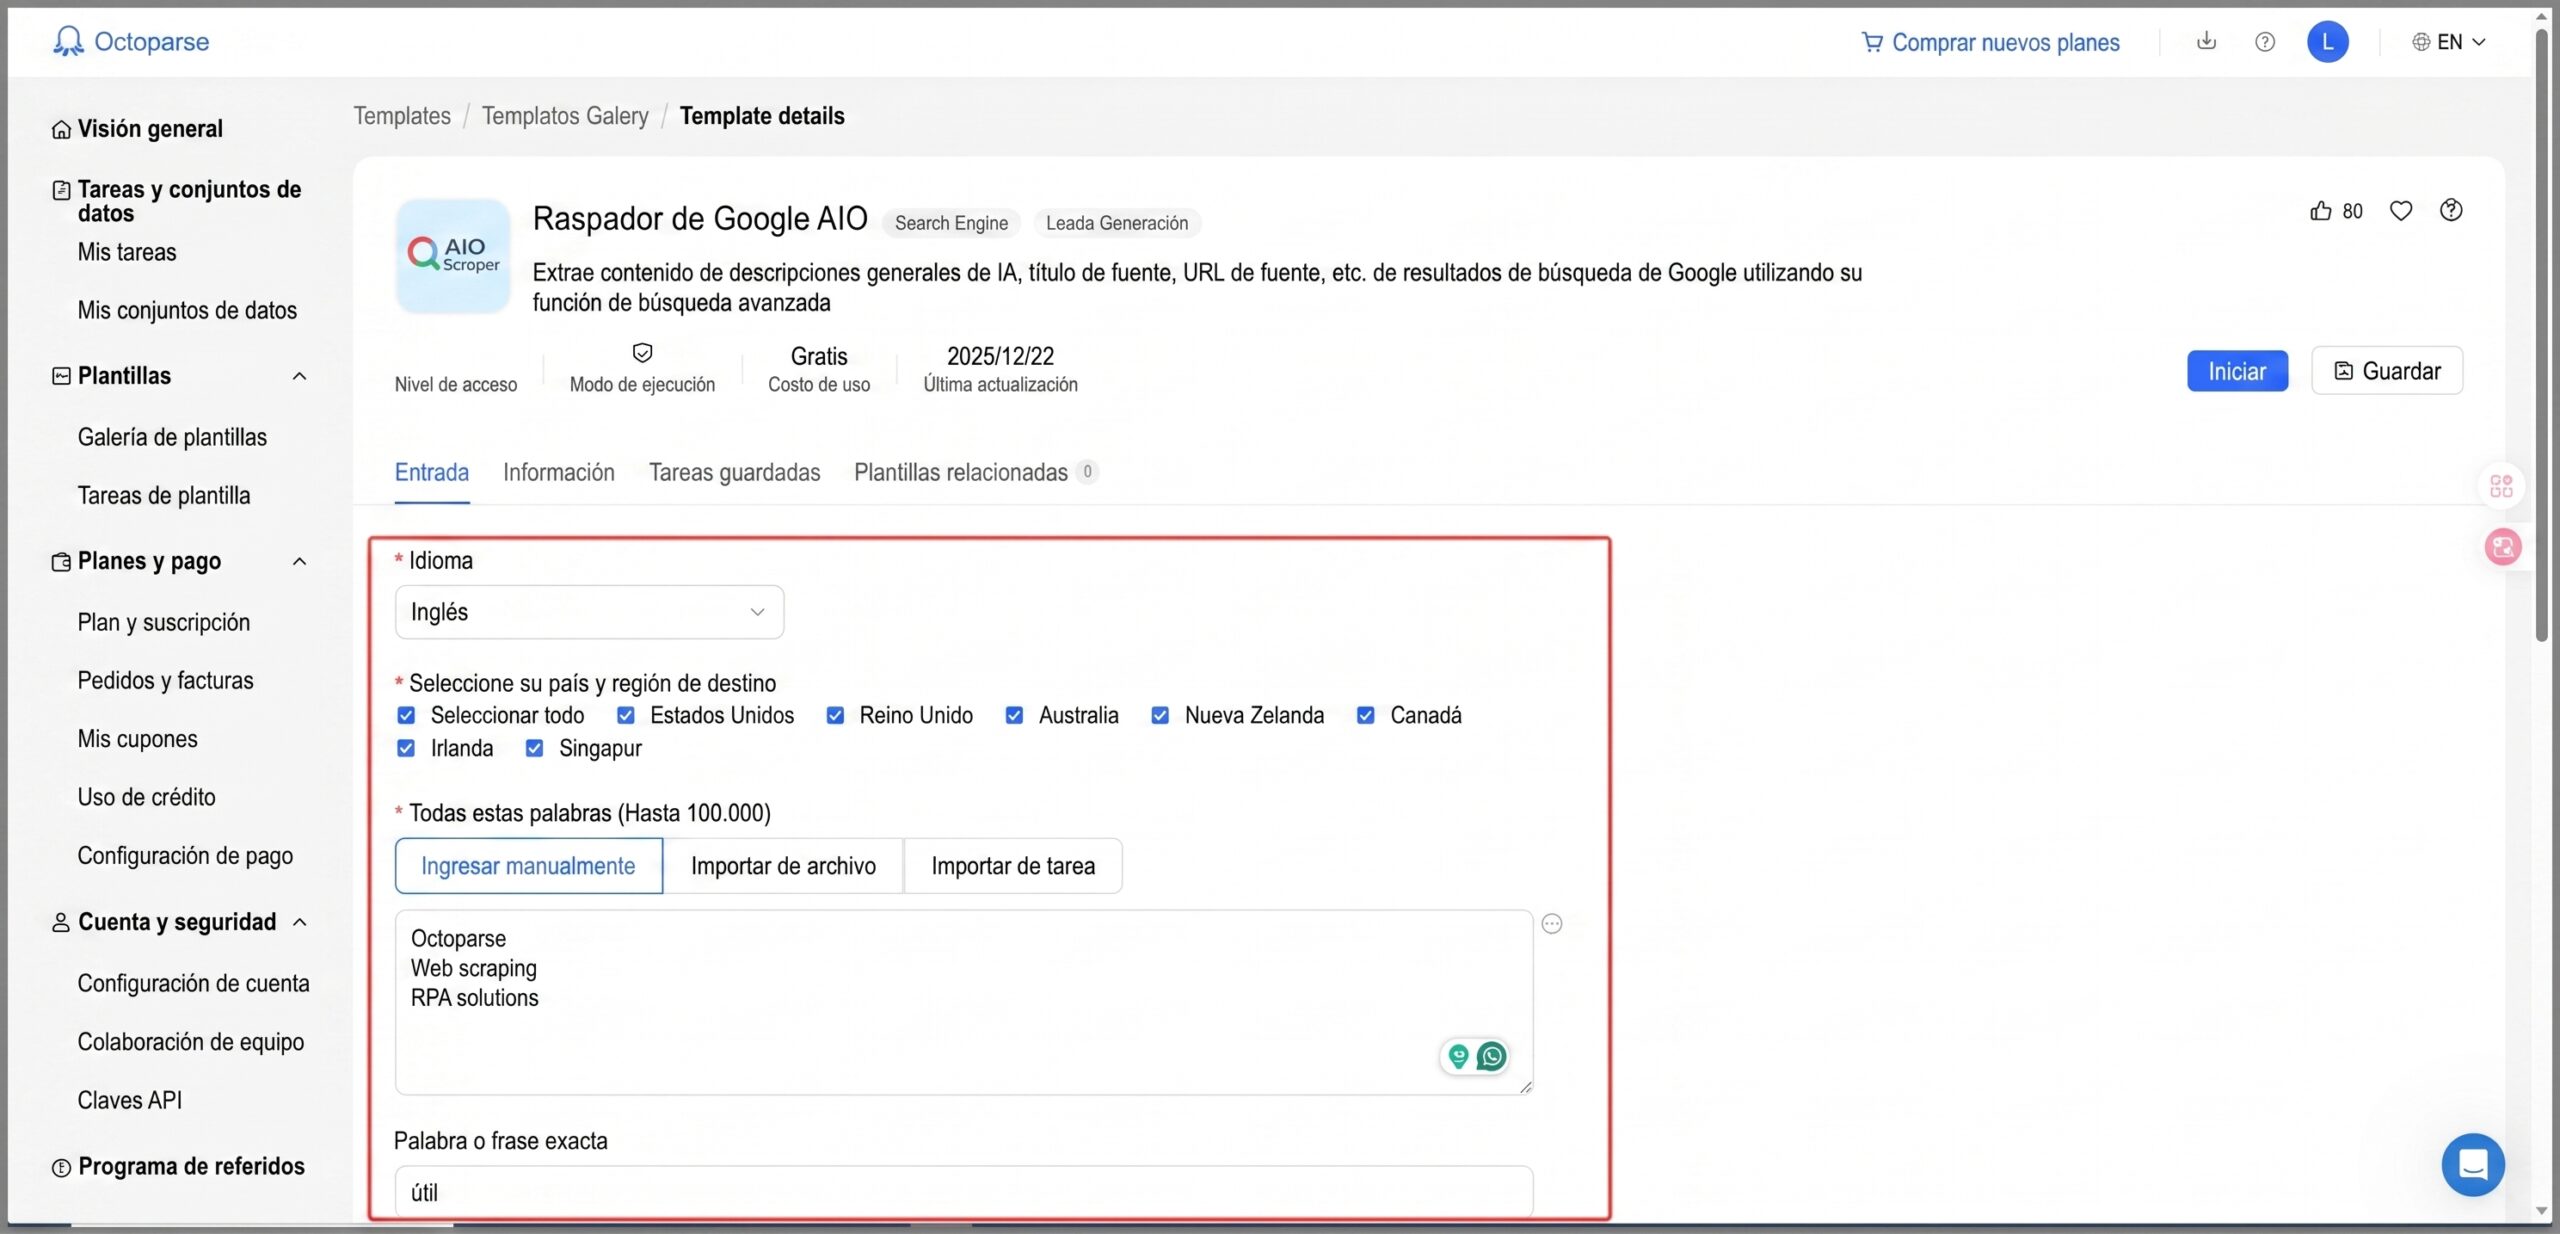Click the shield icon above Modo de ejecución

pyautogui.click(x=642, y=353)
